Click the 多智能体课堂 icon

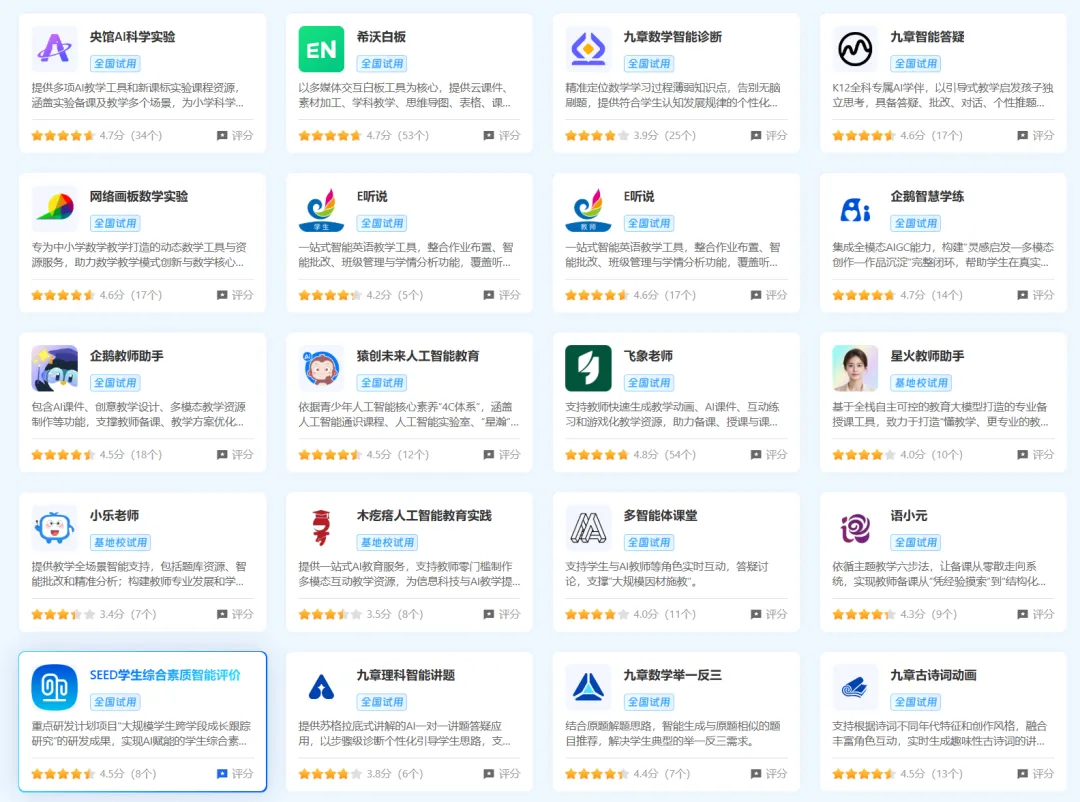pos(588,528)
